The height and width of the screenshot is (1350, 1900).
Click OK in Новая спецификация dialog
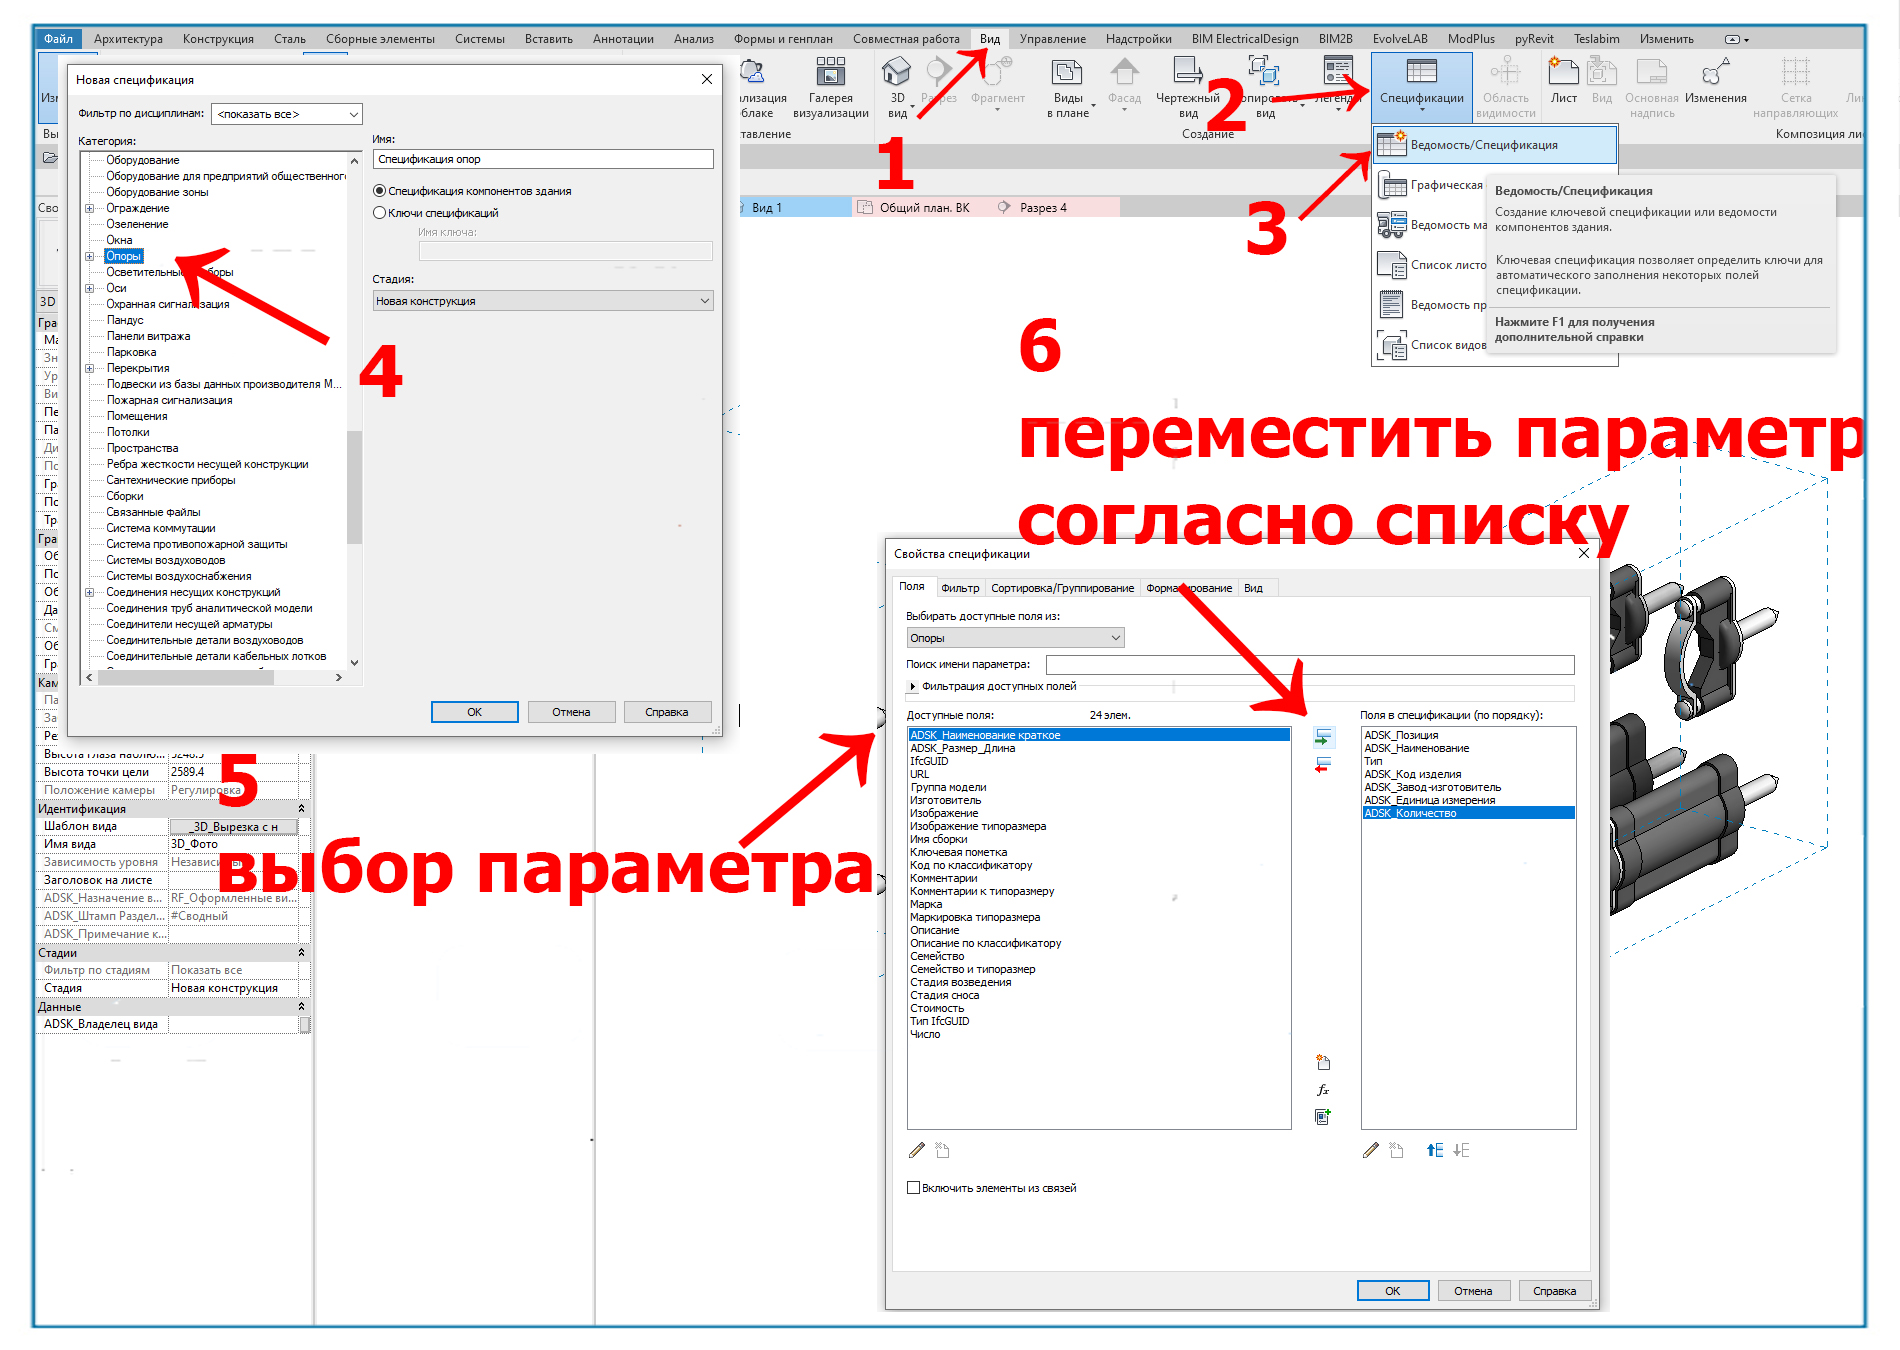(475, 712)
